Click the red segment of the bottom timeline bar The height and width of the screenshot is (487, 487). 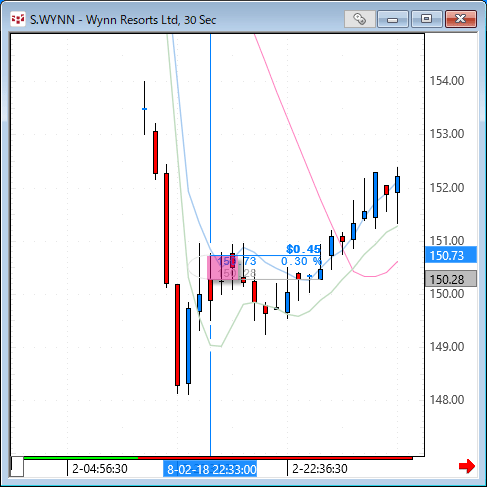(x=275, y=458)
